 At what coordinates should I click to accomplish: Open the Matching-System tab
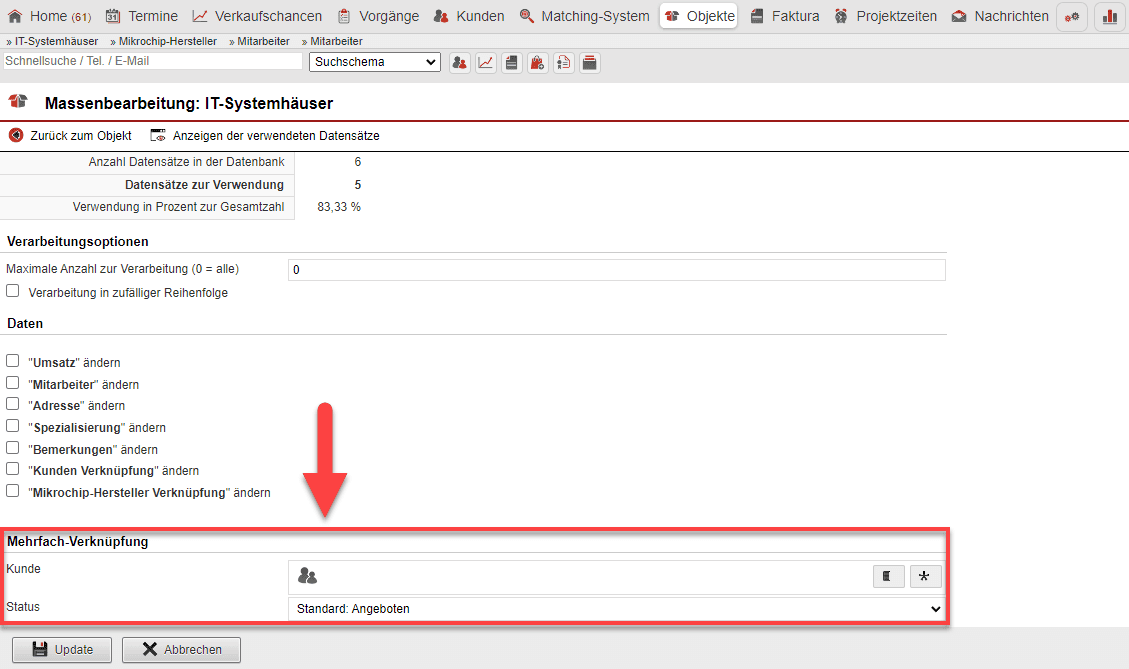pyautogui.click(x=584, y=16)
